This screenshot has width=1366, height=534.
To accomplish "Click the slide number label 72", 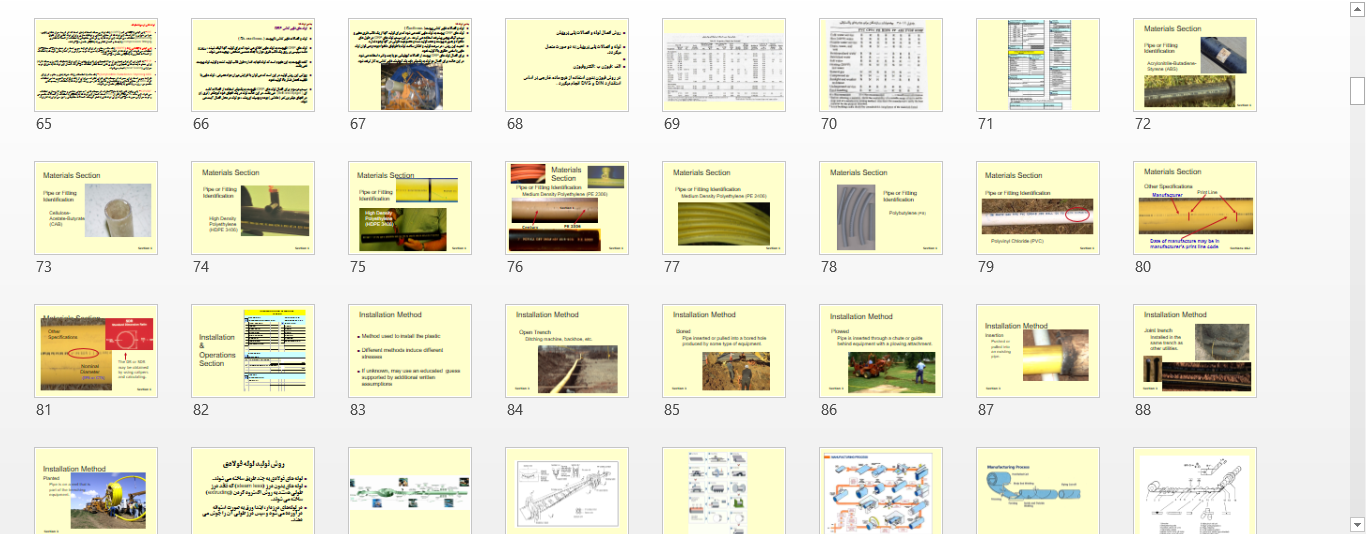I will pos(1142,124).
